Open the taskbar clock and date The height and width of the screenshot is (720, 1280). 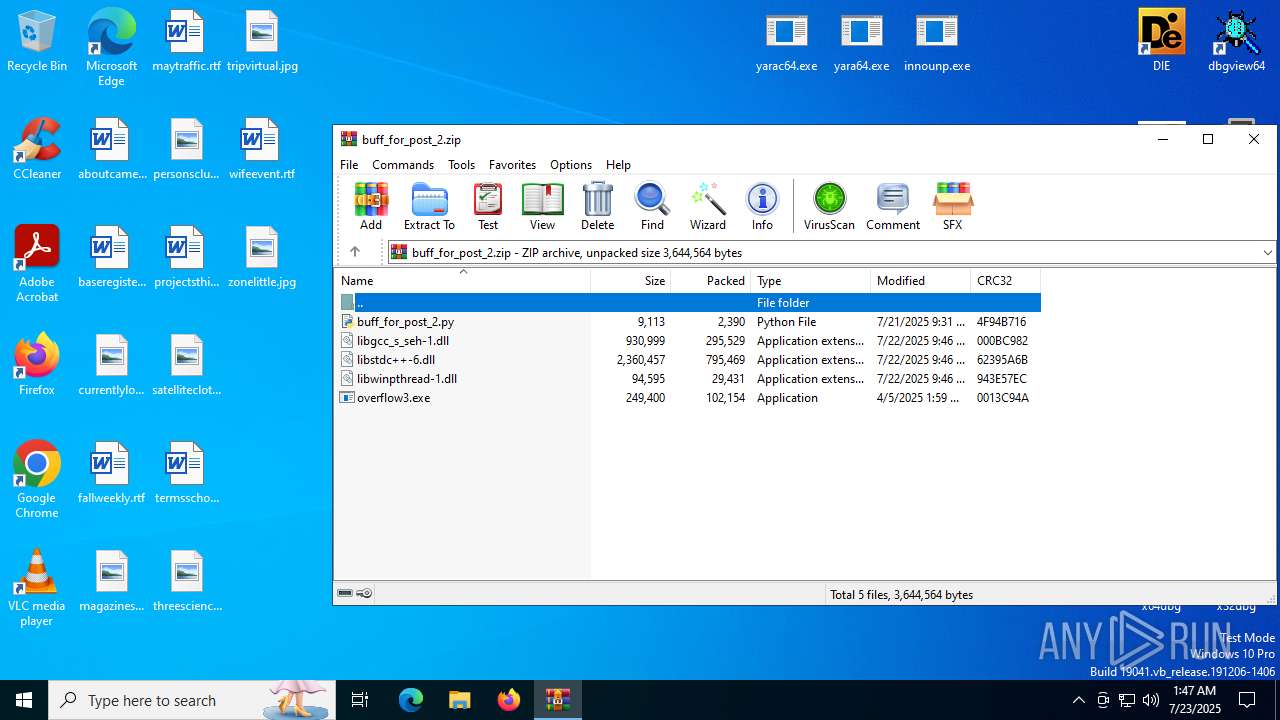click(1194, 700)
